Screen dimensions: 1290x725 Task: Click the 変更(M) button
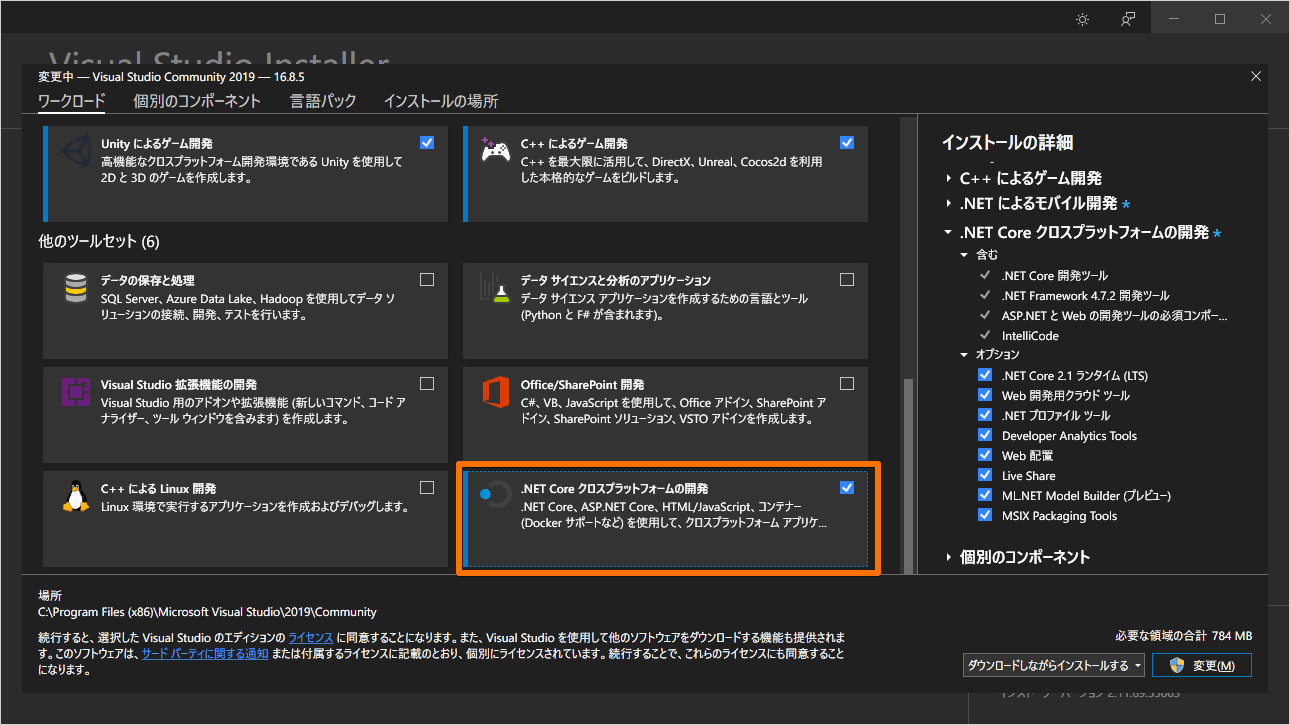(x=1202, y=666)
